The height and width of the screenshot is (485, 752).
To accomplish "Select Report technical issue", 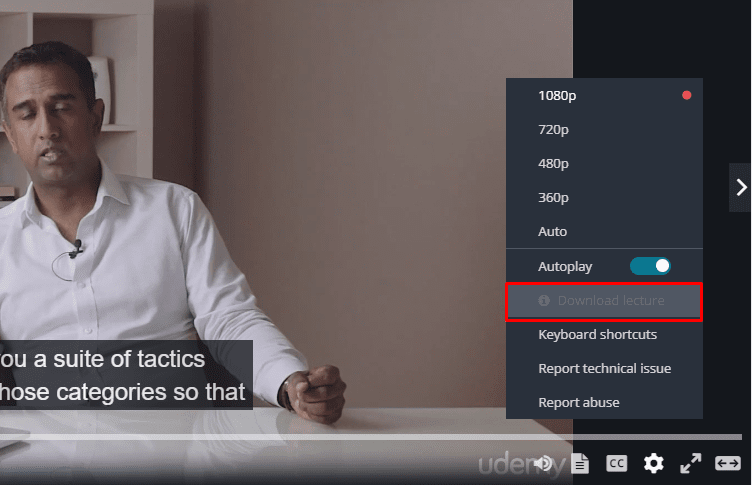I will click(x=604, y=368).
